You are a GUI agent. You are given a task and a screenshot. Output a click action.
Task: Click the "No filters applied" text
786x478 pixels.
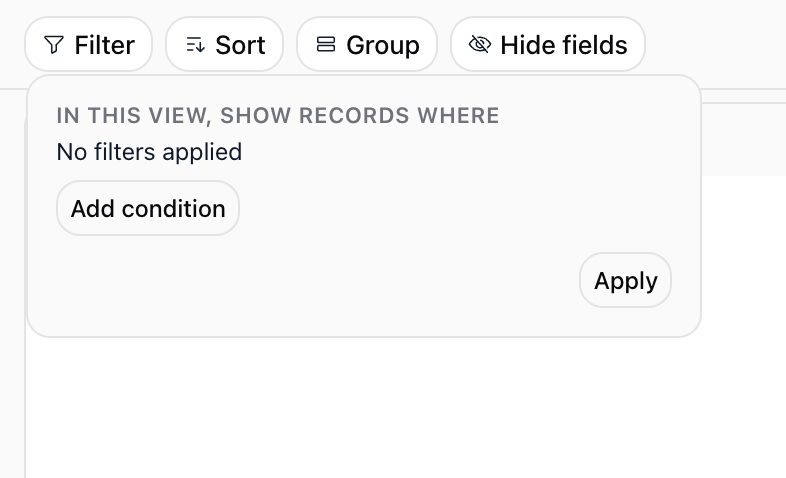pos(149,152)
